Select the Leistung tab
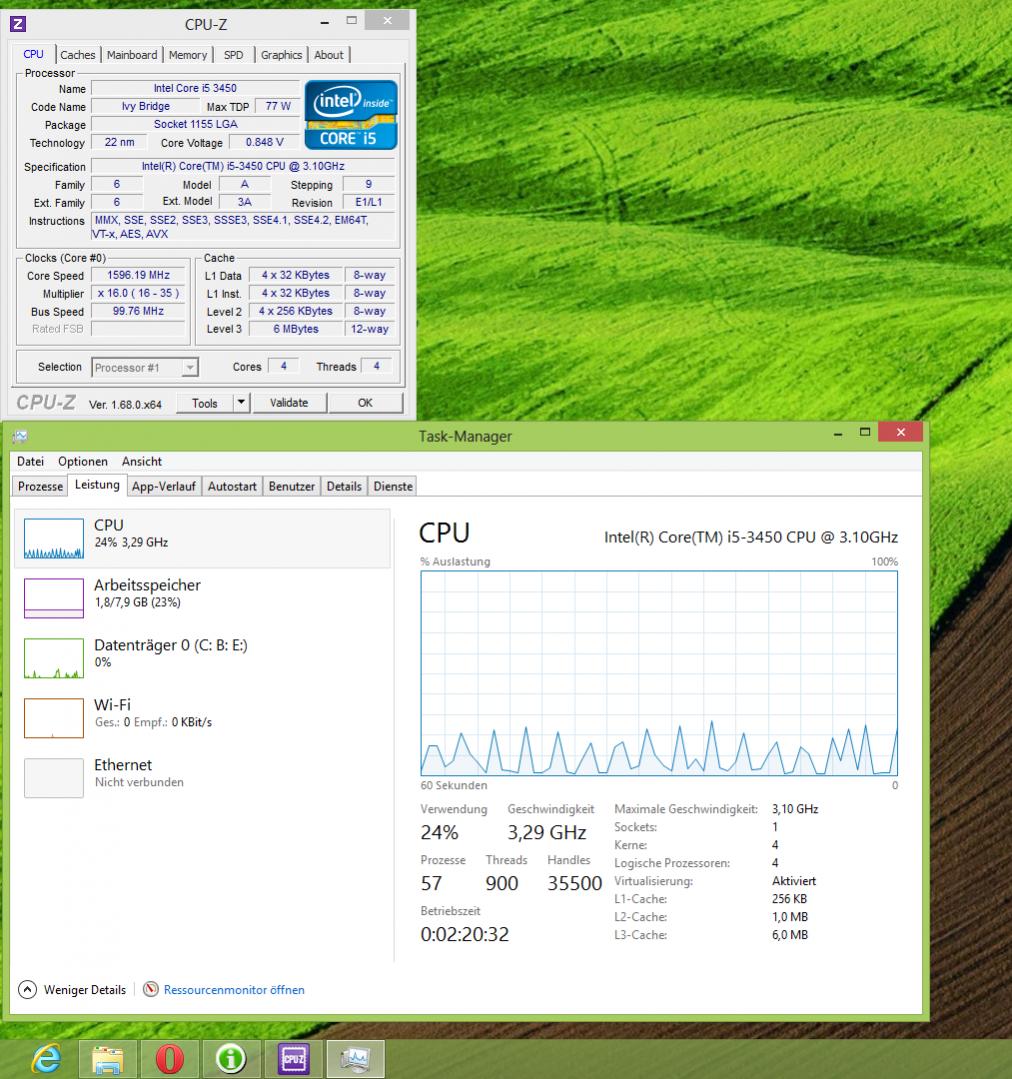This screenshot has height=1079, width=1012. pyautogui.click(x=97, y=484)
